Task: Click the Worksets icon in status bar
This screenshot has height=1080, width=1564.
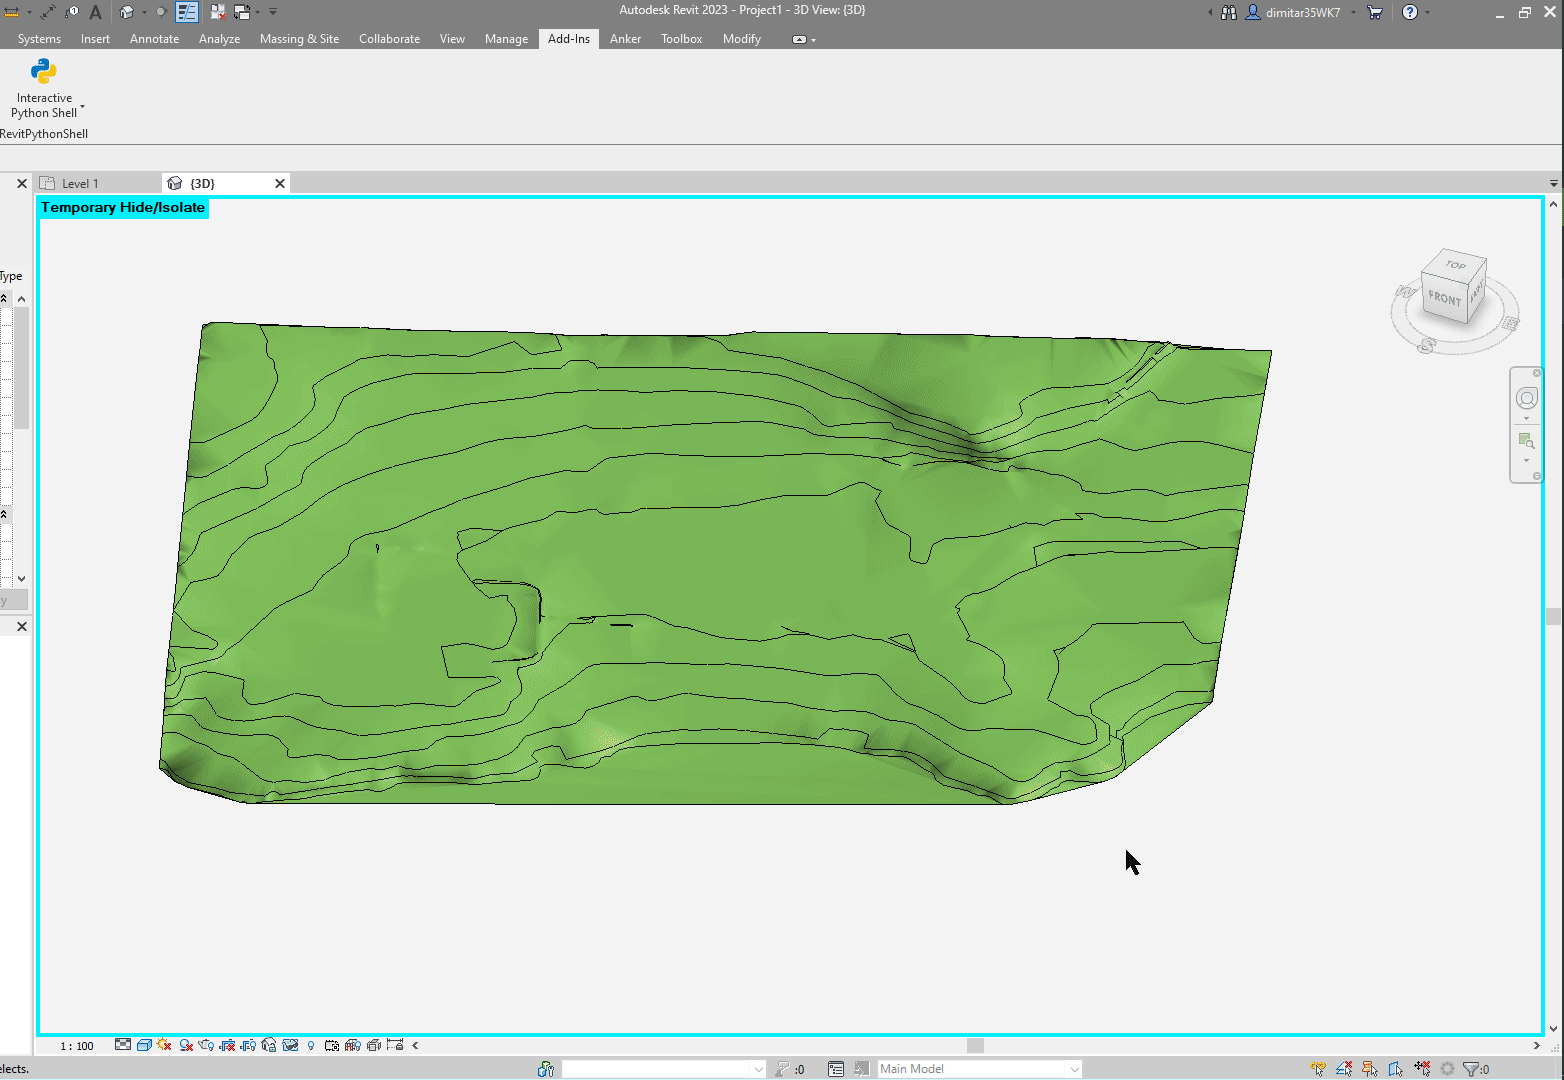Action: pos(546,1069)
